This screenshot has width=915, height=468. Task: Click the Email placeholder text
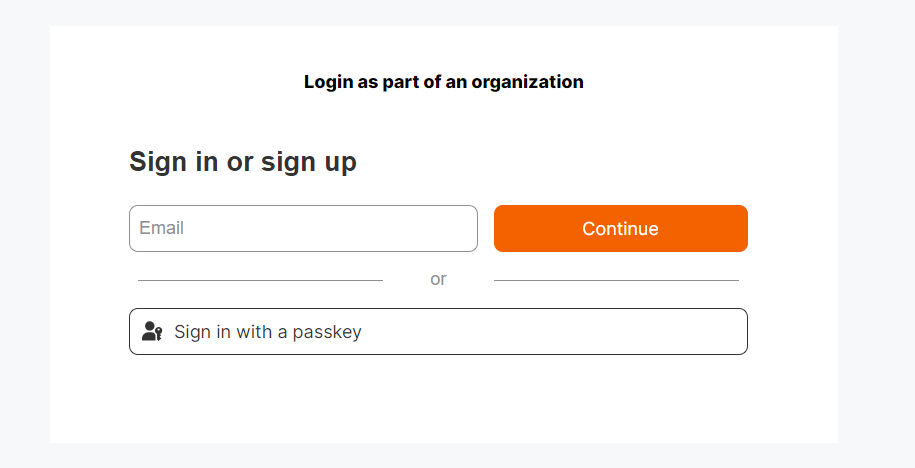coord(162,228)
